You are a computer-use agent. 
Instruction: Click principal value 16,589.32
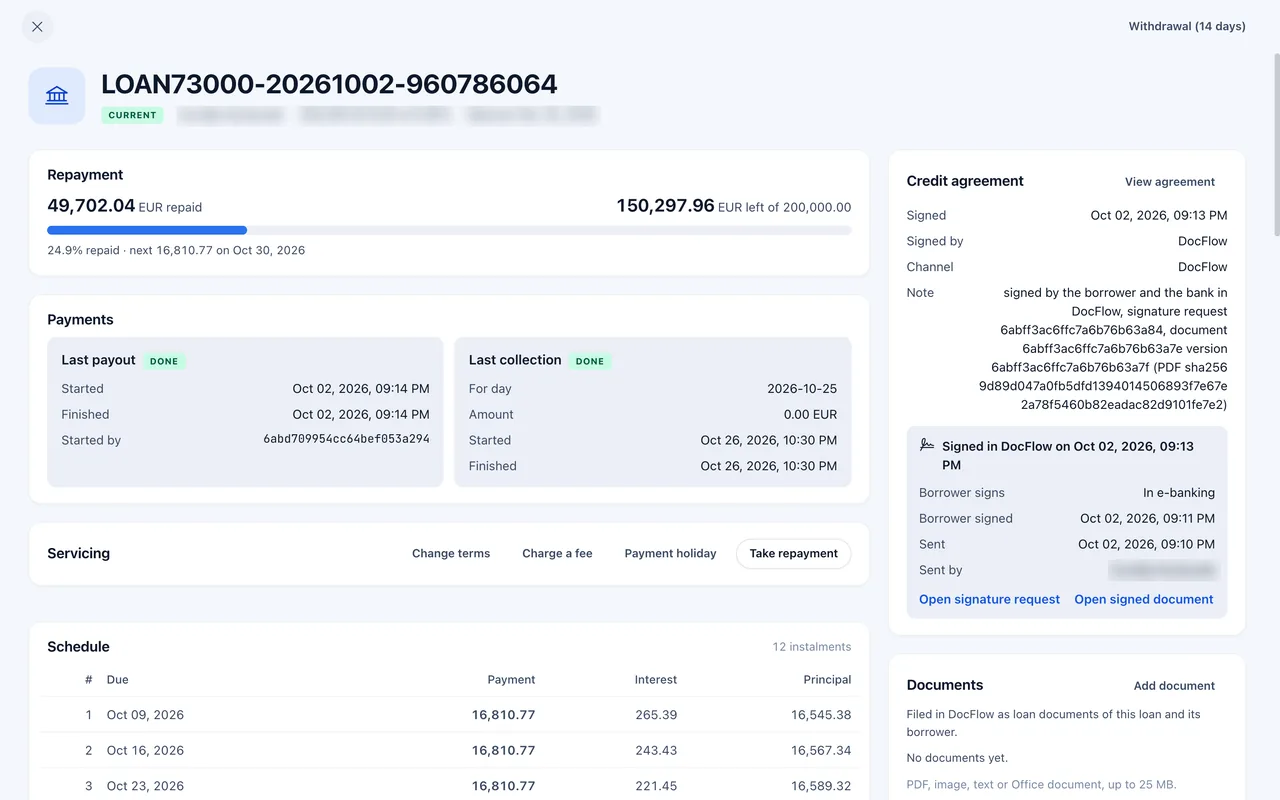(x=821, y=786)
